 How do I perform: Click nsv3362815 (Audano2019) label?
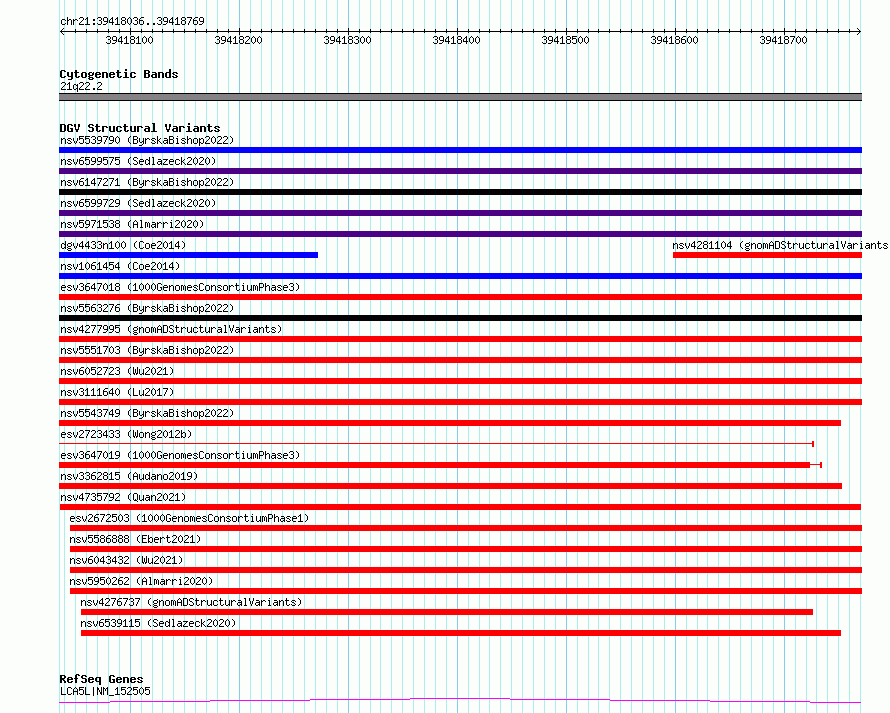129,476
